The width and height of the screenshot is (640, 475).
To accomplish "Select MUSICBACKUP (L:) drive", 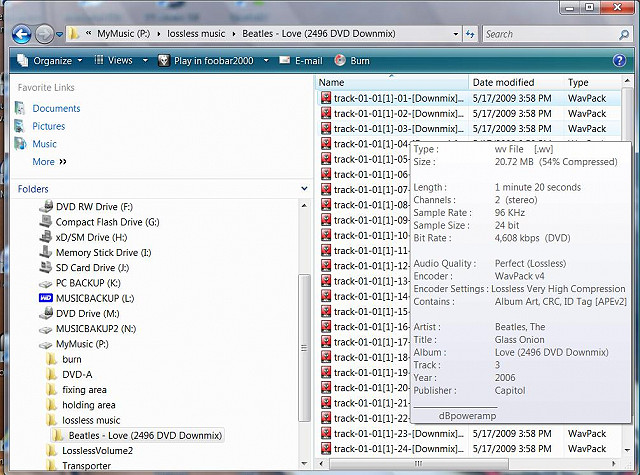I will pyautogui.click(x=95, y=298).
